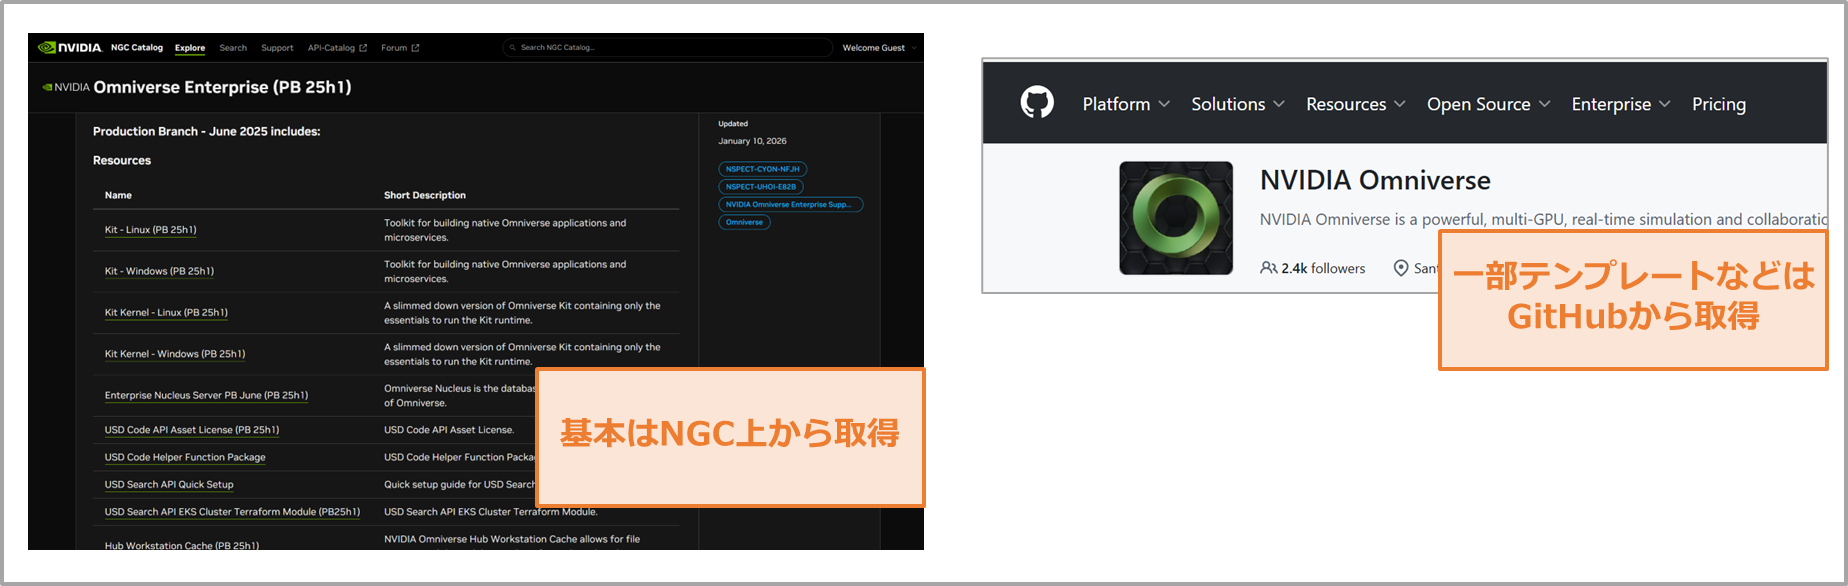Click small NVIDIA logo beside Omniverse Enterprise title
Viewport: 1848px width, 586px height.
47,87
